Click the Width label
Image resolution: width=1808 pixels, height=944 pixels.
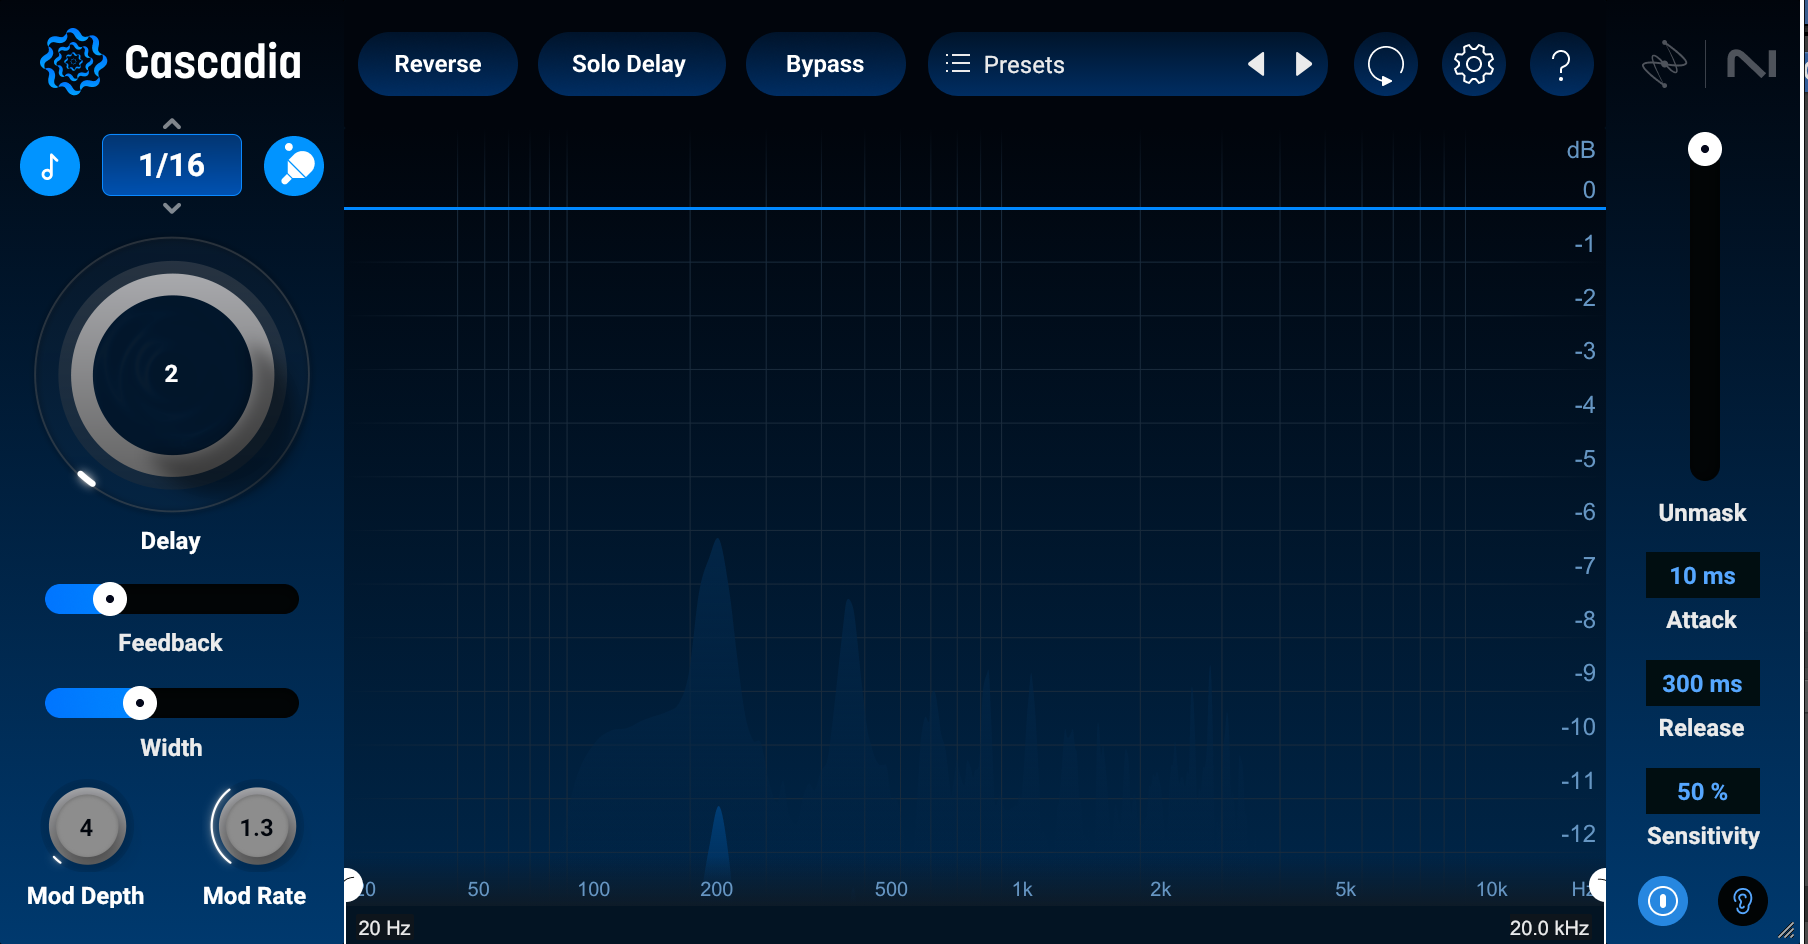[172, 748]
